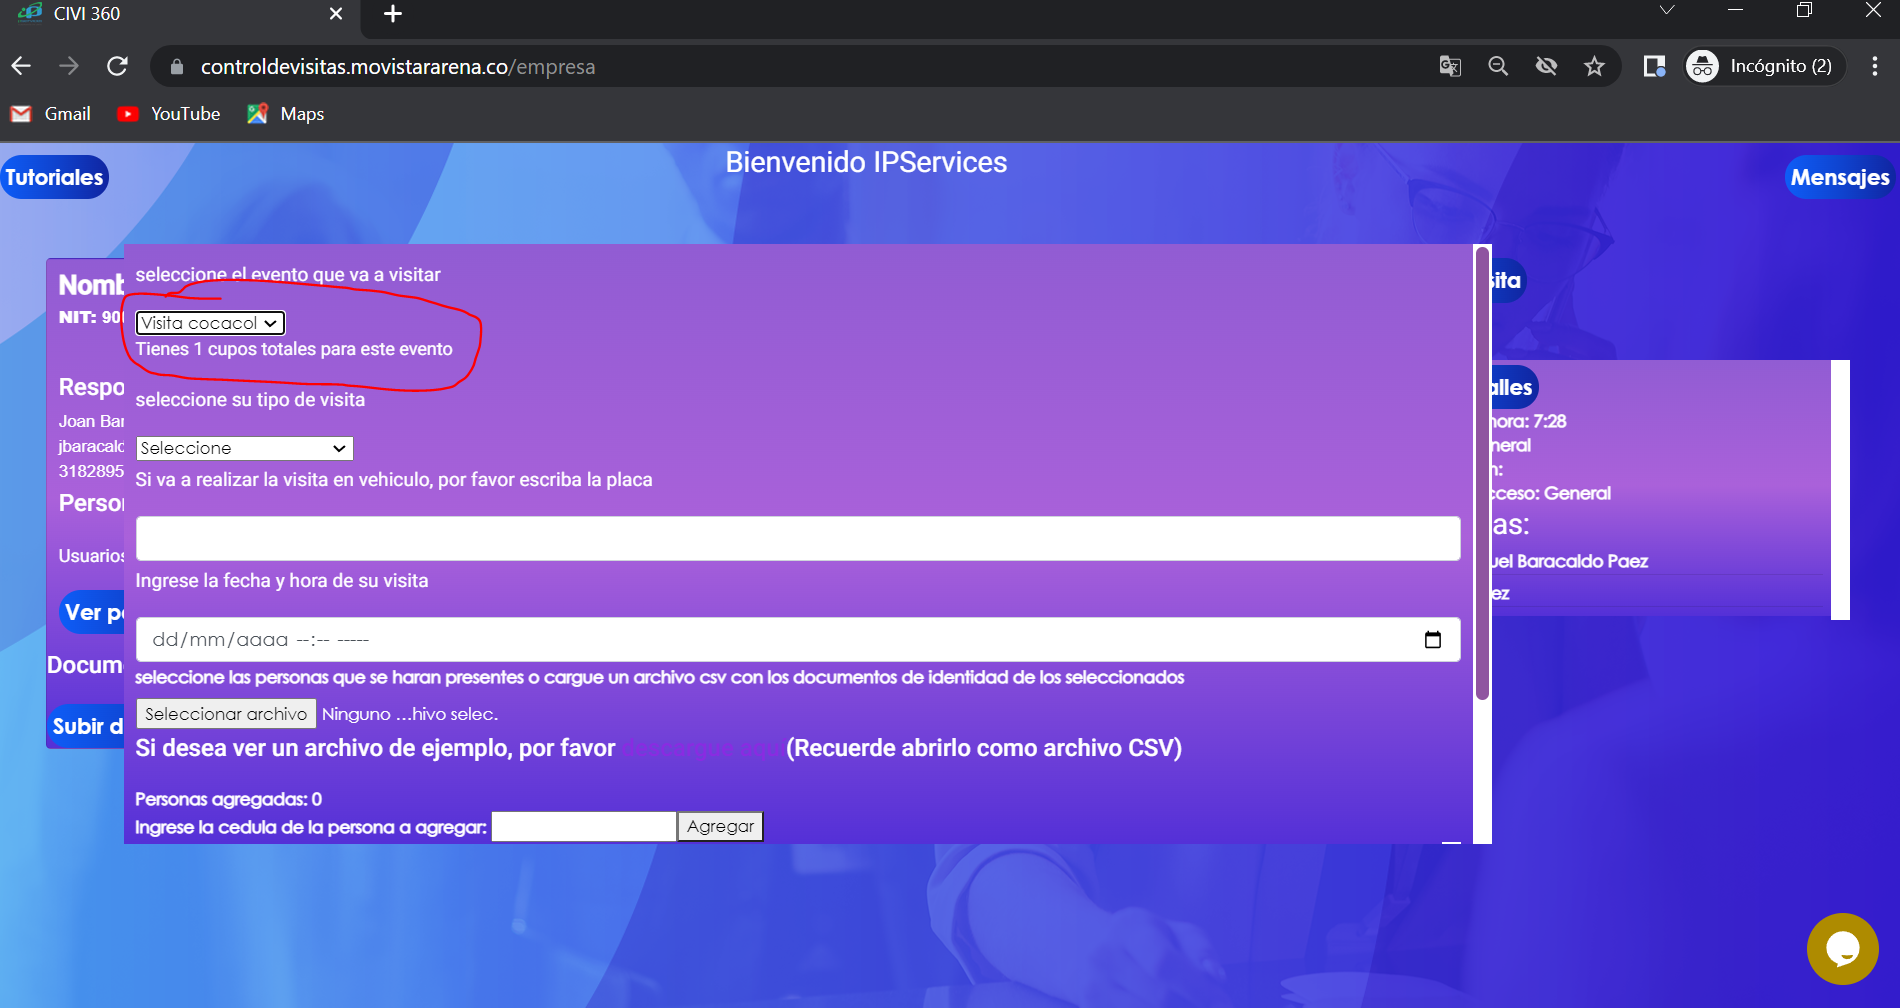Click the address bar URL
This screenshot has height=1008, width=1900.
397,67
